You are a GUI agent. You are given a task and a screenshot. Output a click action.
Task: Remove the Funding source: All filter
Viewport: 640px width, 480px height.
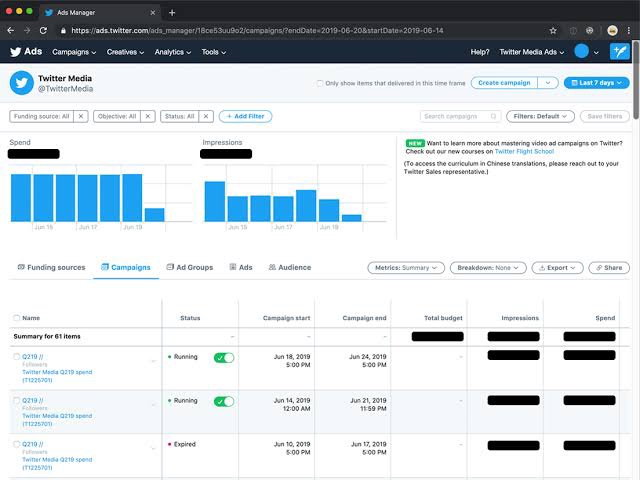tap(81, 116)
